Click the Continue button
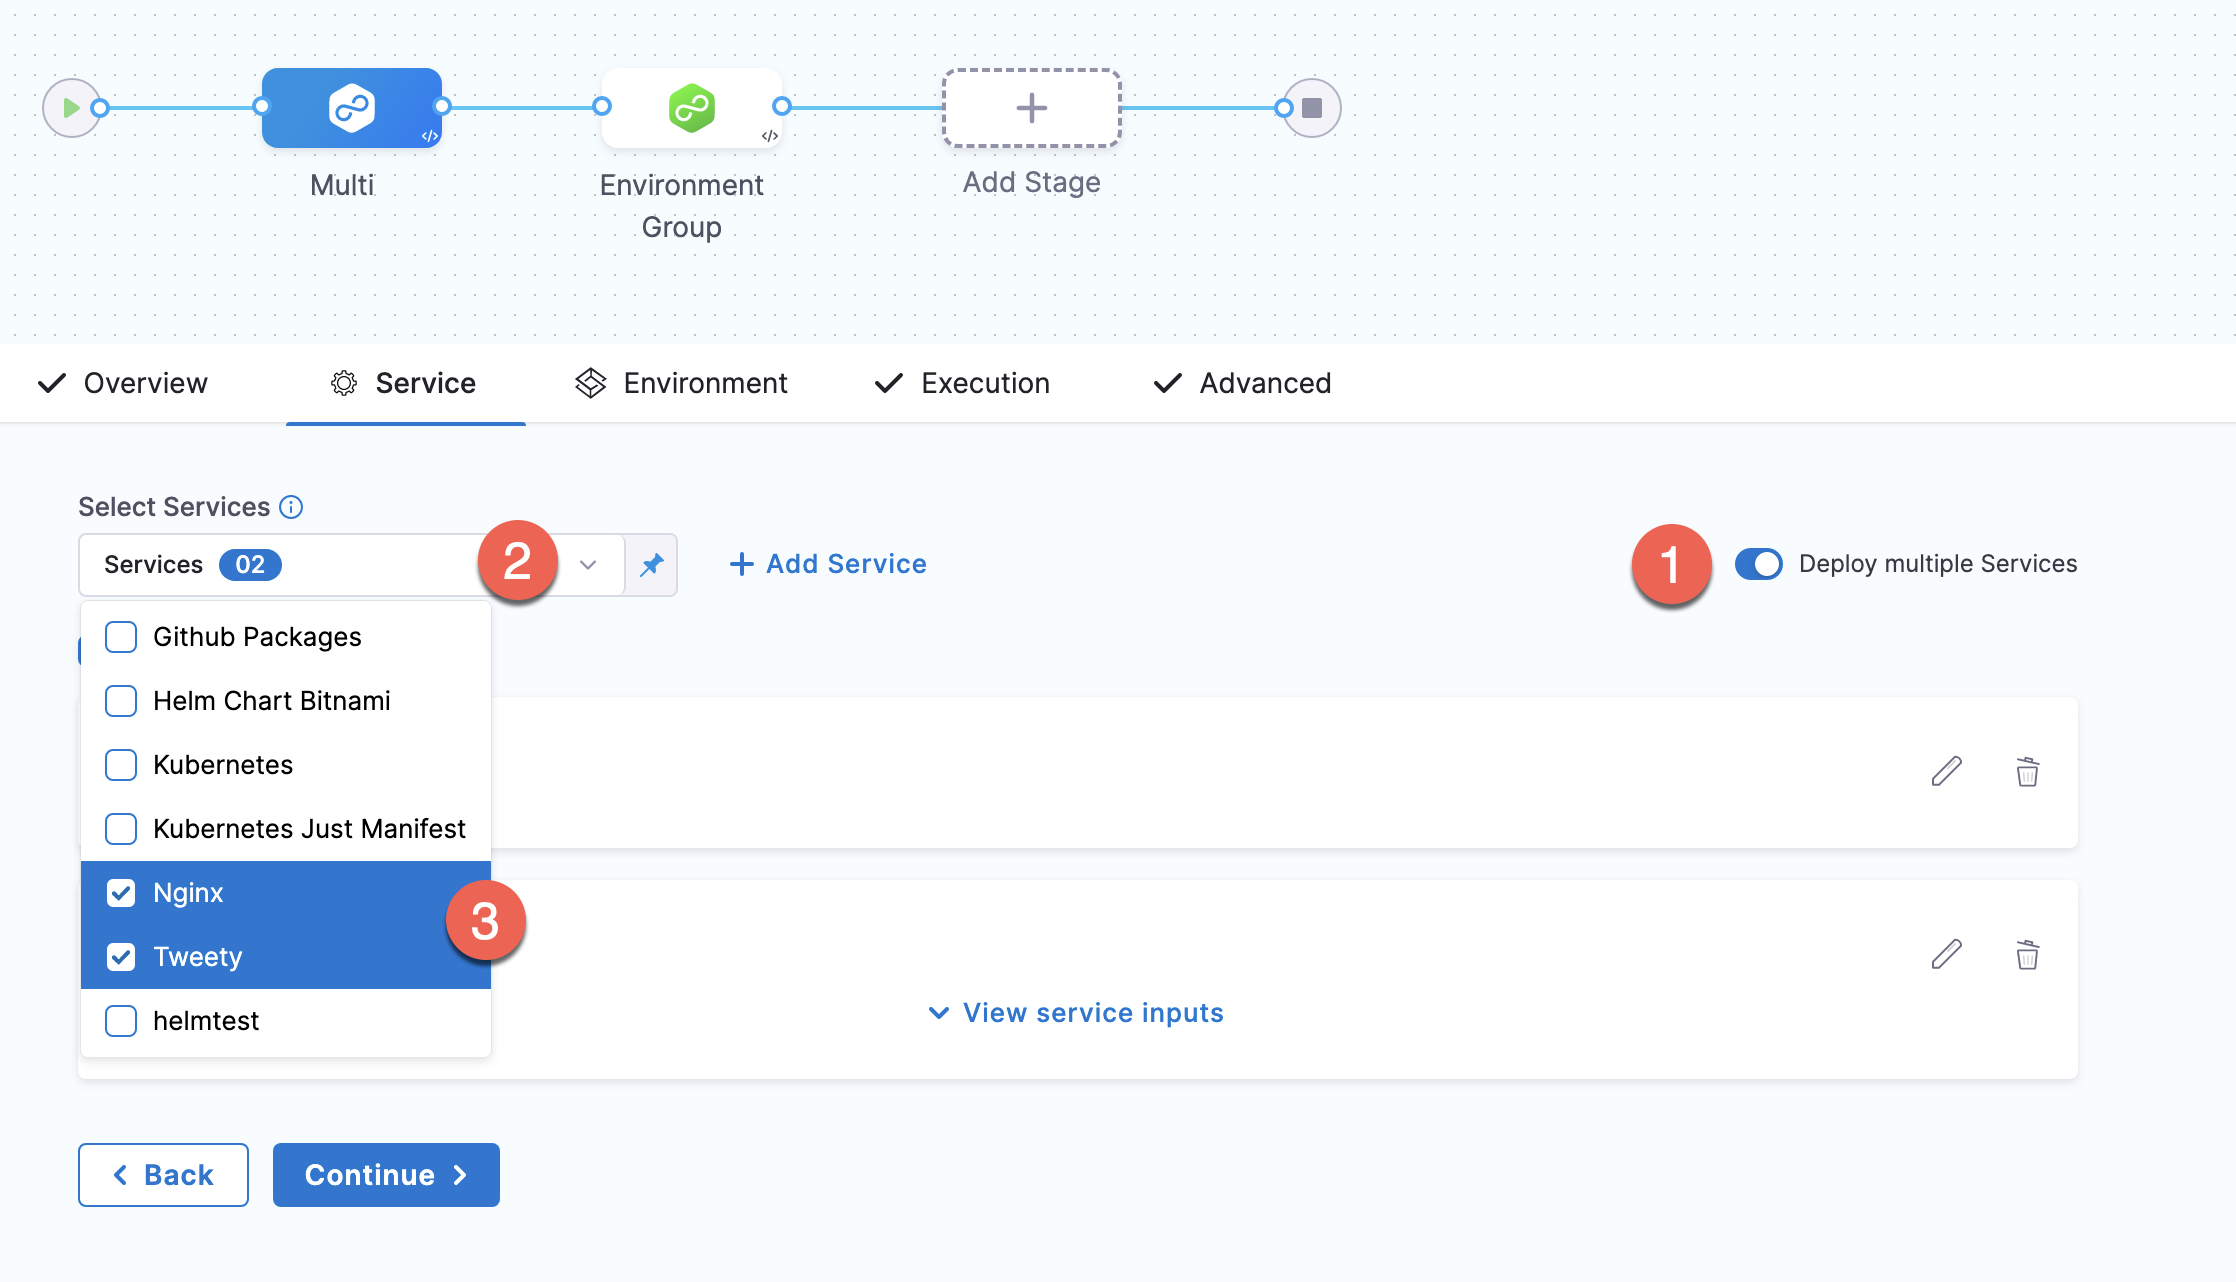Screen dimensions: 2236x1282 [x=386, y=1175]
